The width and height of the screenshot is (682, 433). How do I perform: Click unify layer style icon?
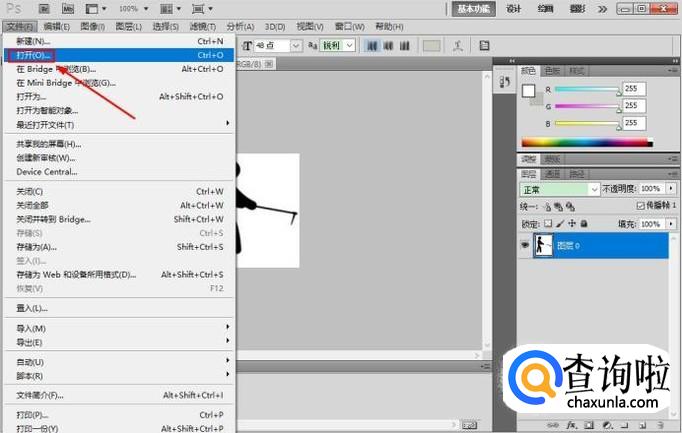pos(570,207)
